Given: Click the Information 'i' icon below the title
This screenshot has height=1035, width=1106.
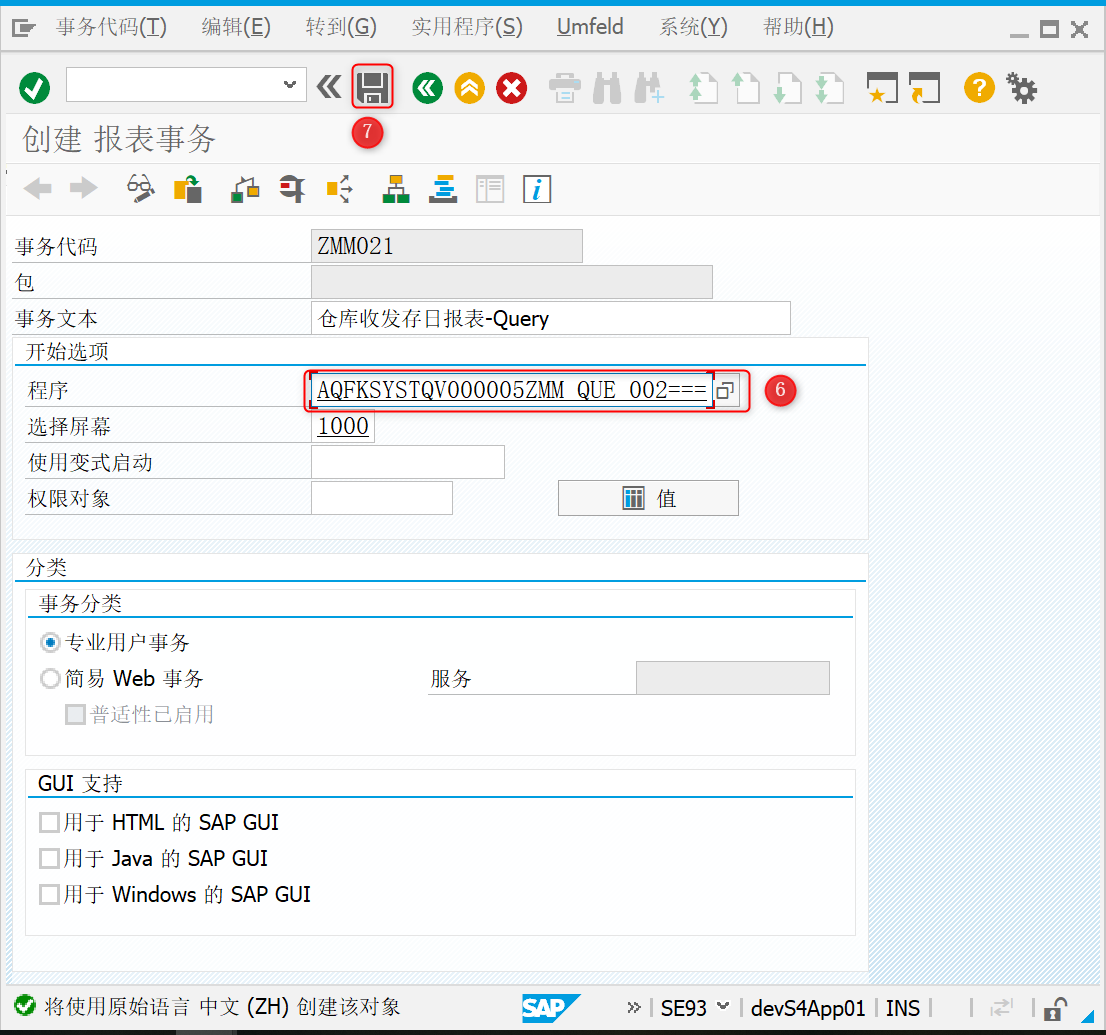Looking at the screenshot, I should 537,189.
